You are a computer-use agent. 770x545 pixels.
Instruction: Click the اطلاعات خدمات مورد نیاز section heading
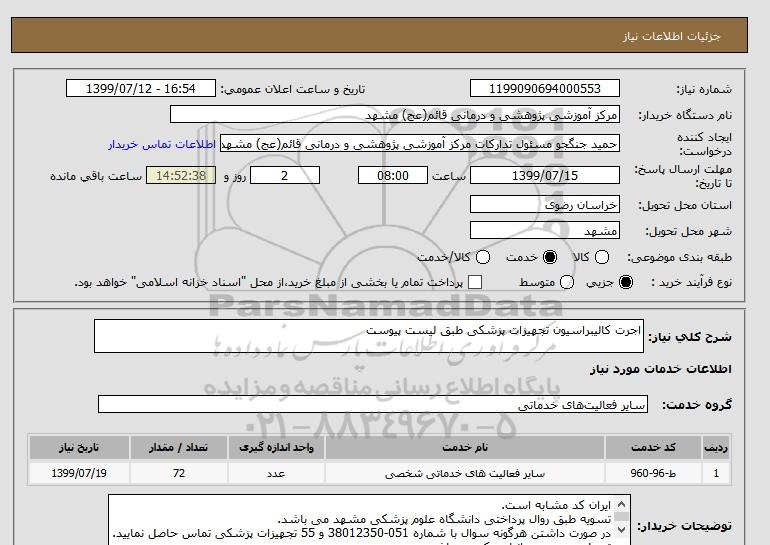point(660,369)
